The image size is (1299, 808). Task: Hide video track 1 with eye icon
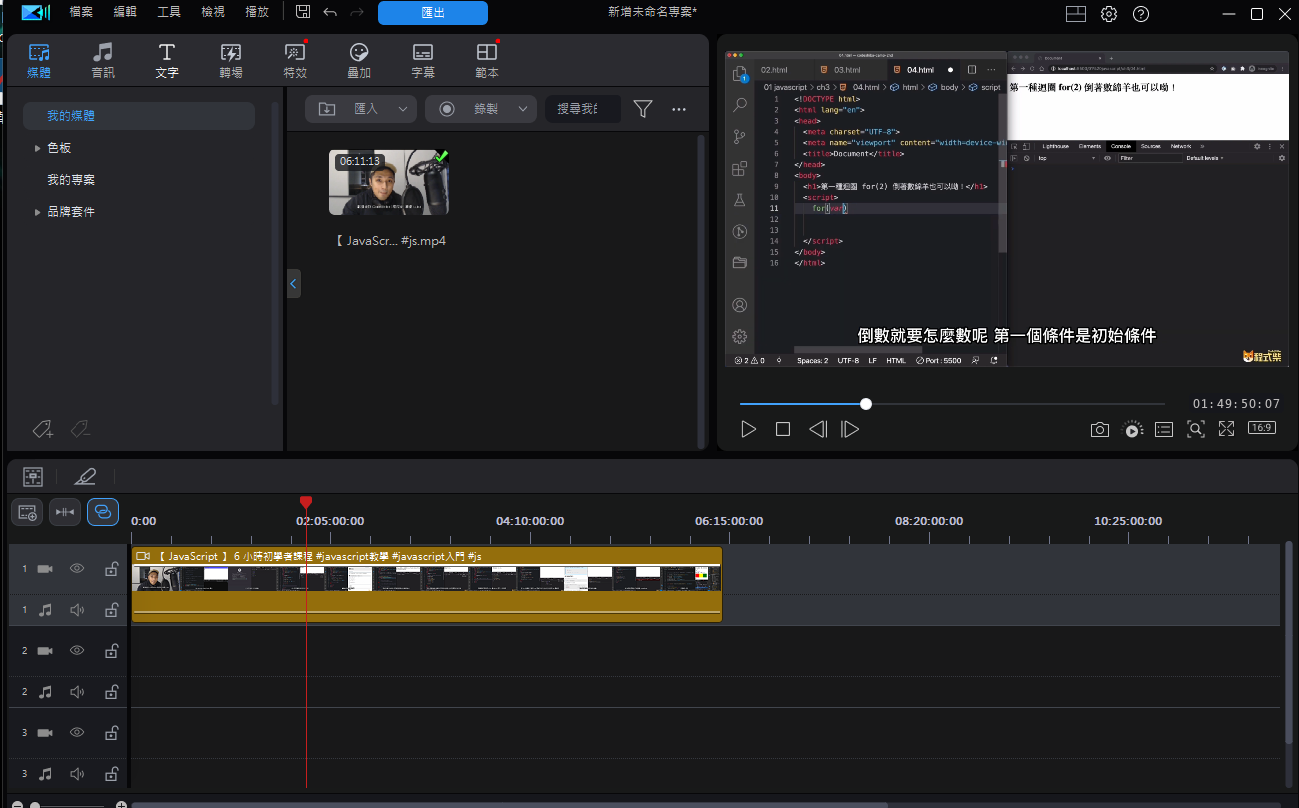[x=77, y=569]
